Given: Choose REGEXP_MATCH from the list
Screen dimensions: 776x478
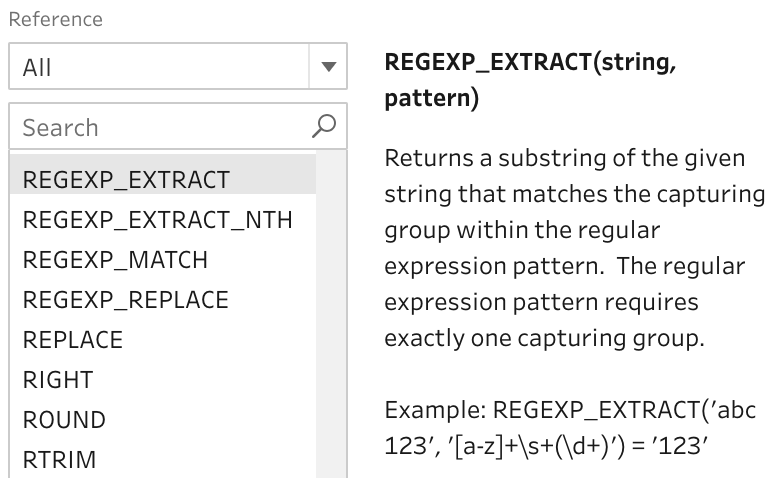Looking at the screenshot, I should coord(115,260).
